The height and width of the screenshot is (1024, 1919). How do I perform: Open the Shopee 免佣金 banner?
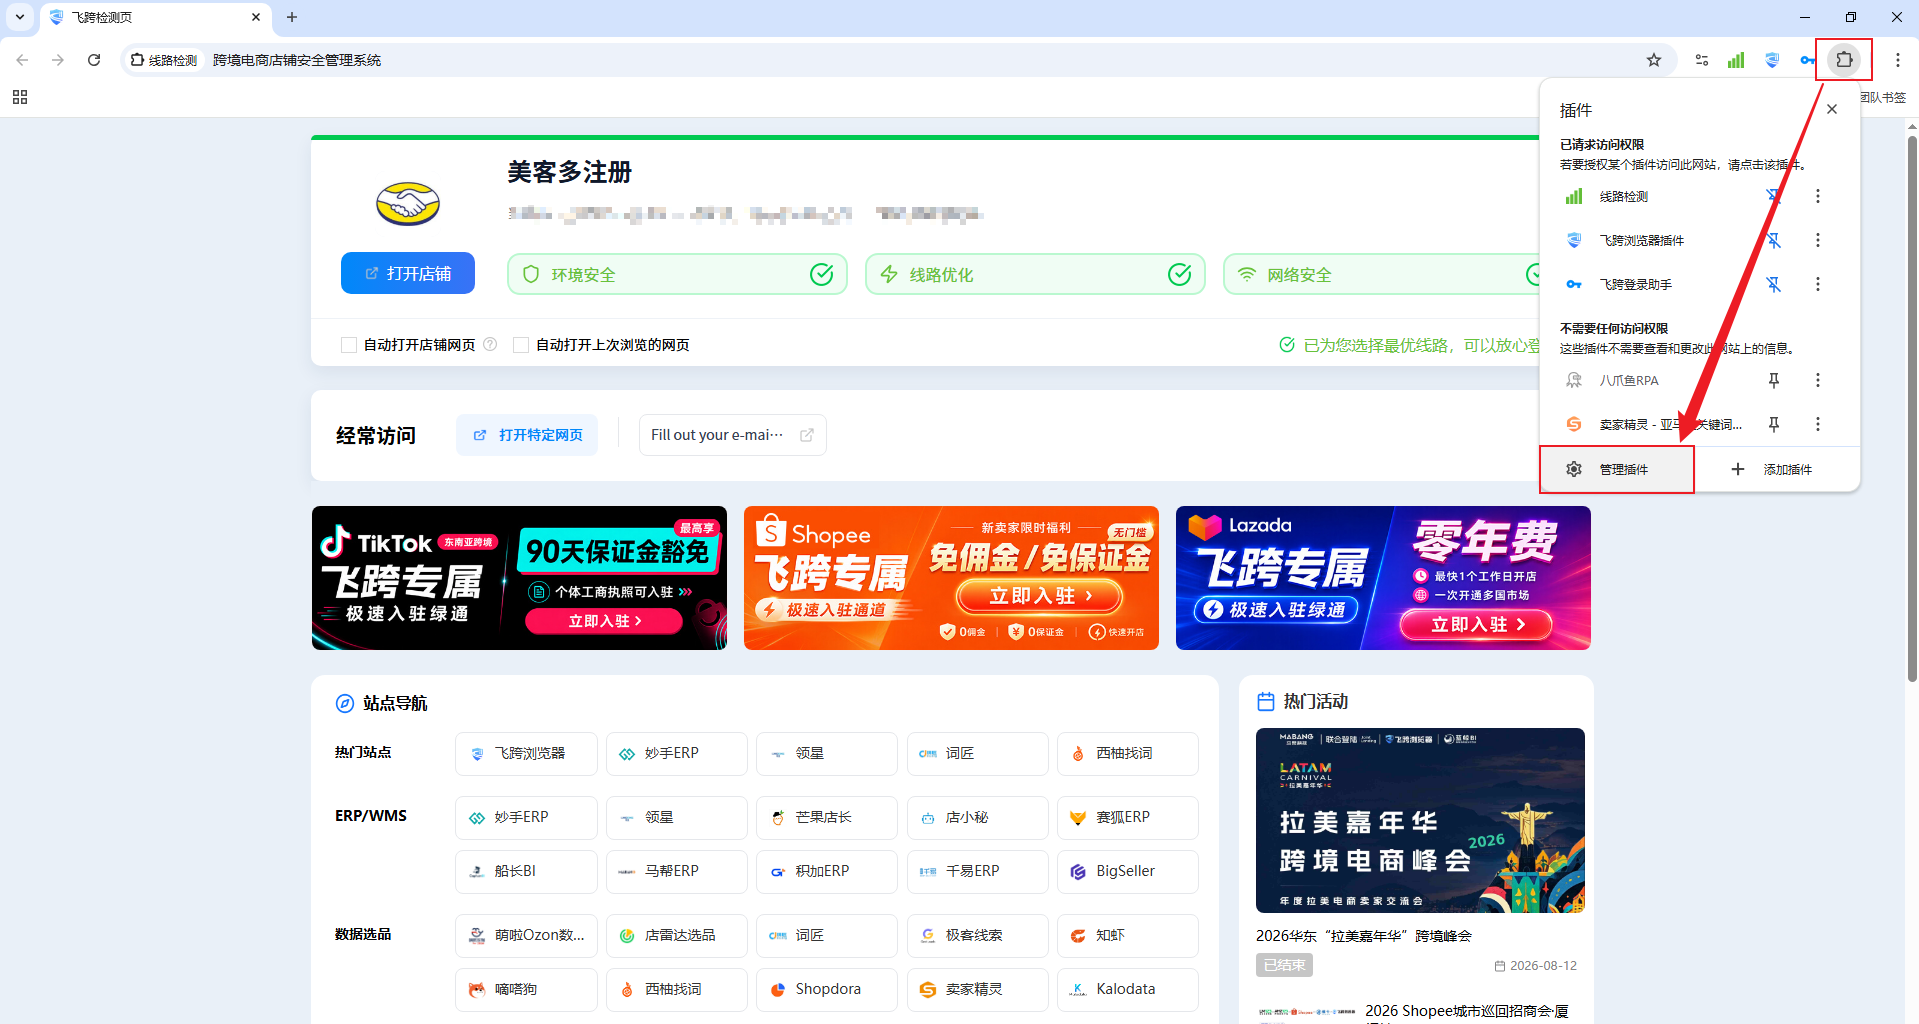coord(951,578)
